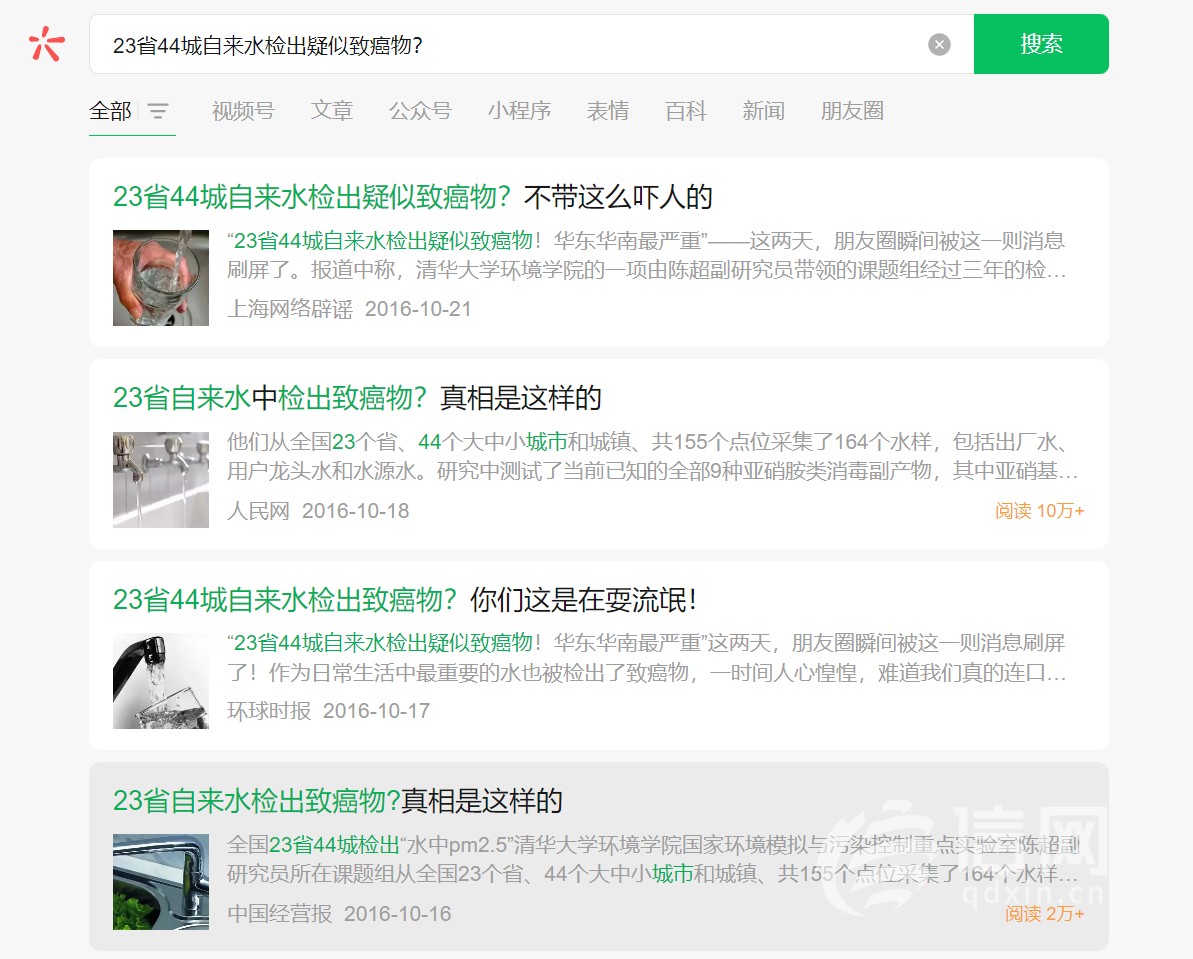Click the hand holding glass thumbnail
This screenshot has height=959, width=1193.
point(161,278)
